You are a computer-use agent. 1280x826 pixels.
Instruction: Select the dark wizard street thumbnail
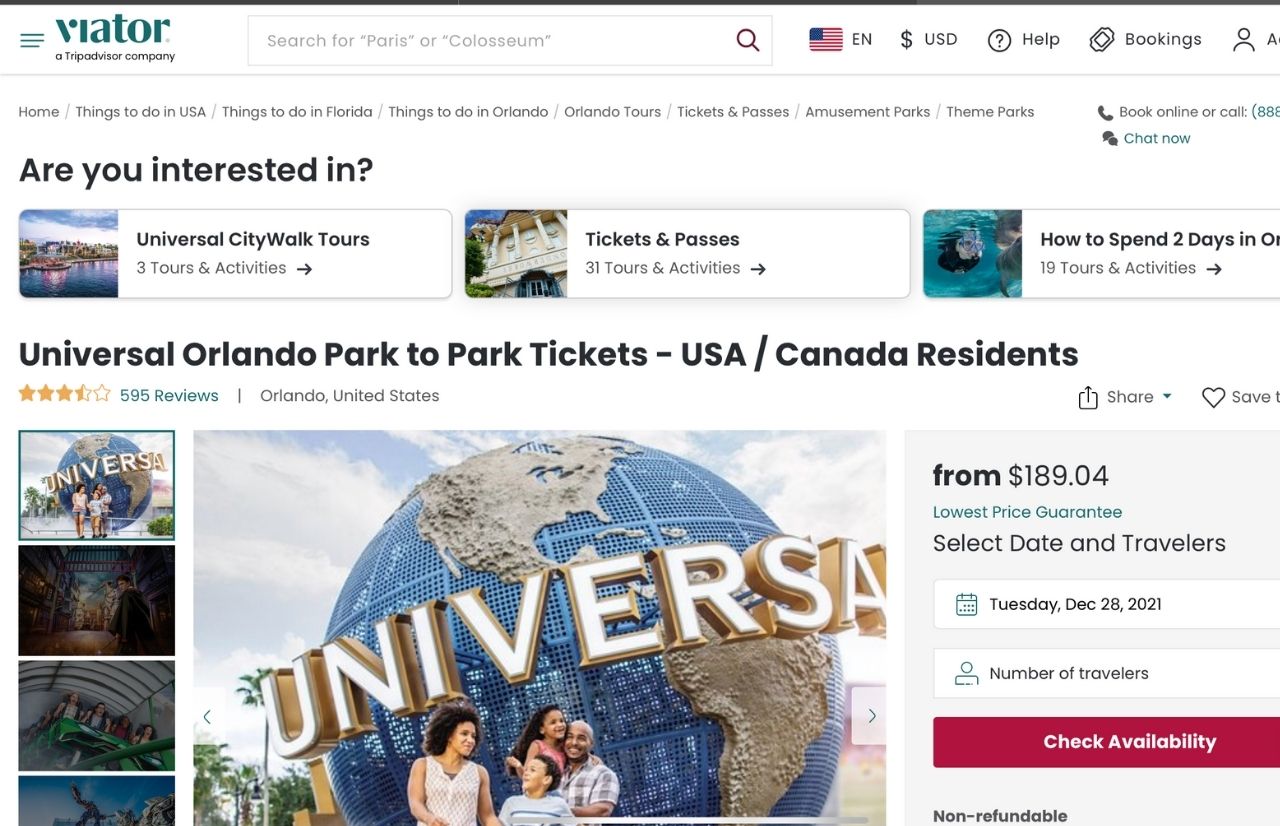click(x=97, y=600)
